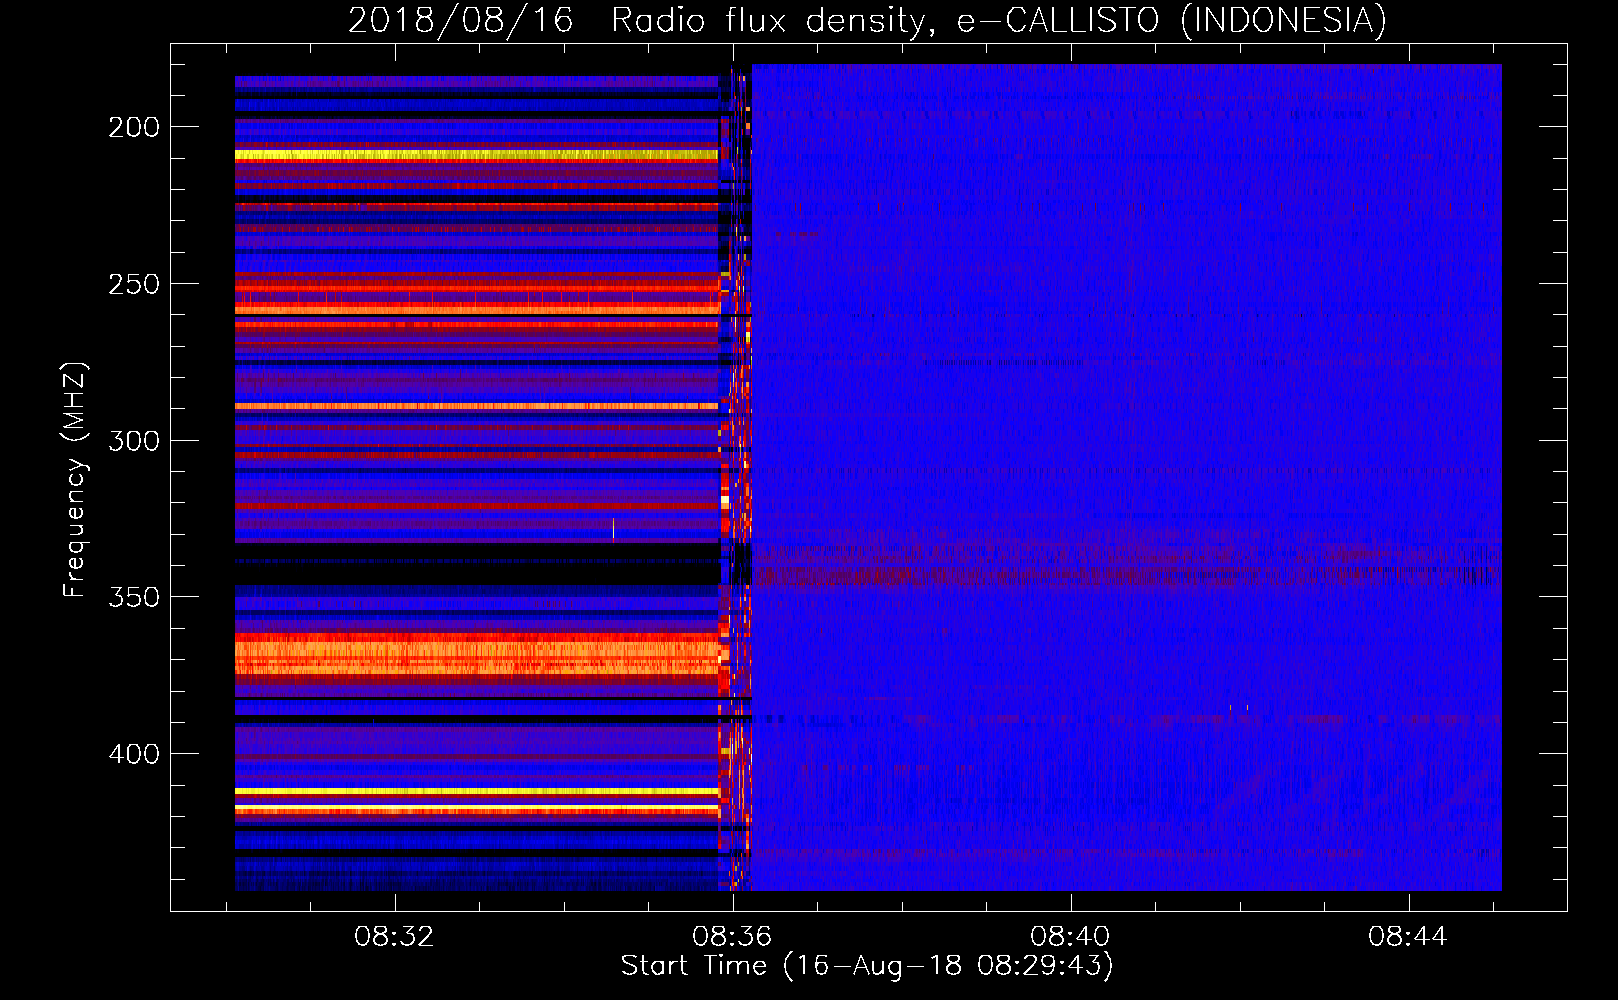Image resolution: width=1618 pixels, height=1000 pixels.
Task: Click the Frequency (MHZ) axis title
Action: 75,480
